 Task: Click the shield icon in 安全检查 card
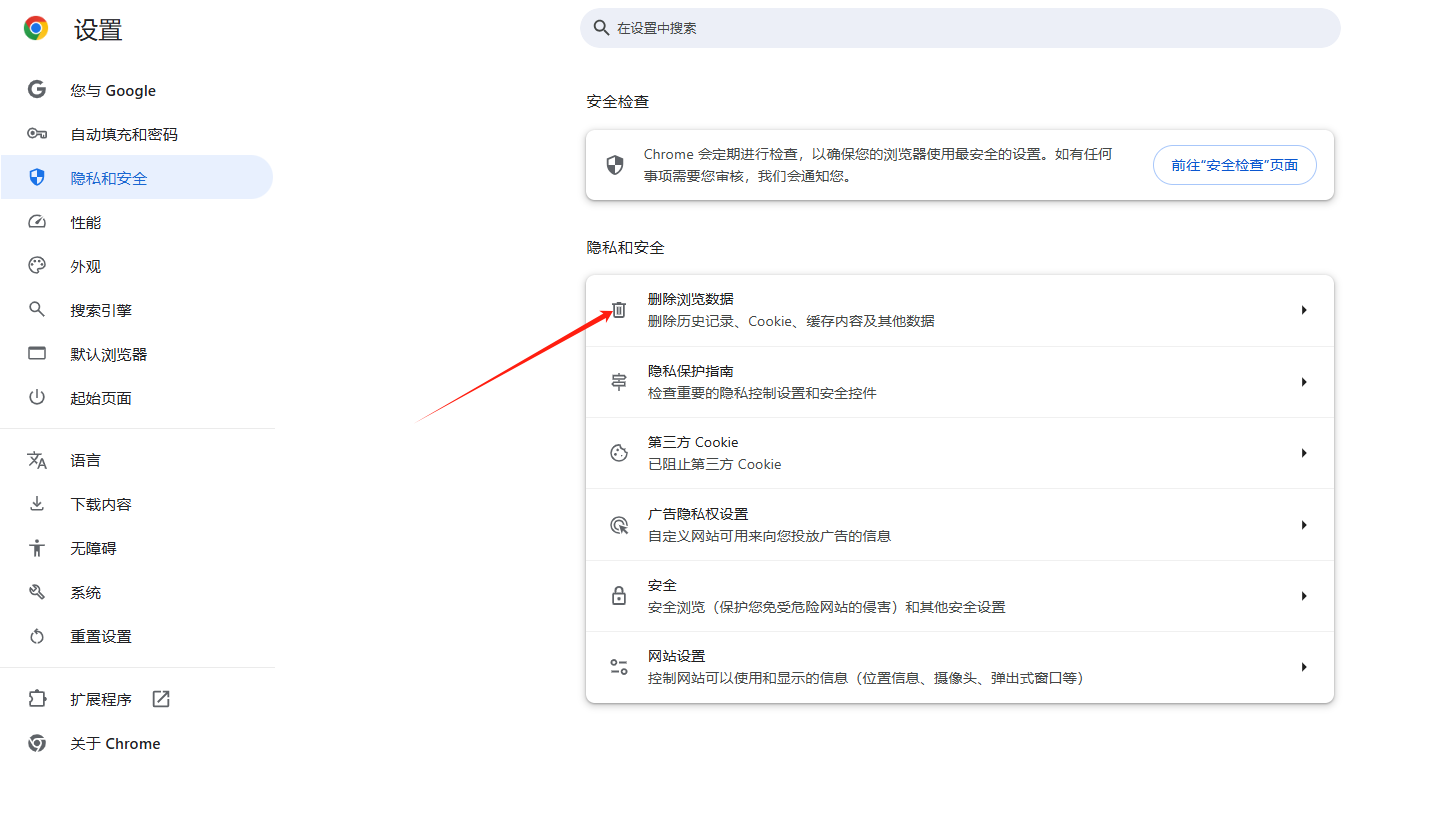coord(616,165)
